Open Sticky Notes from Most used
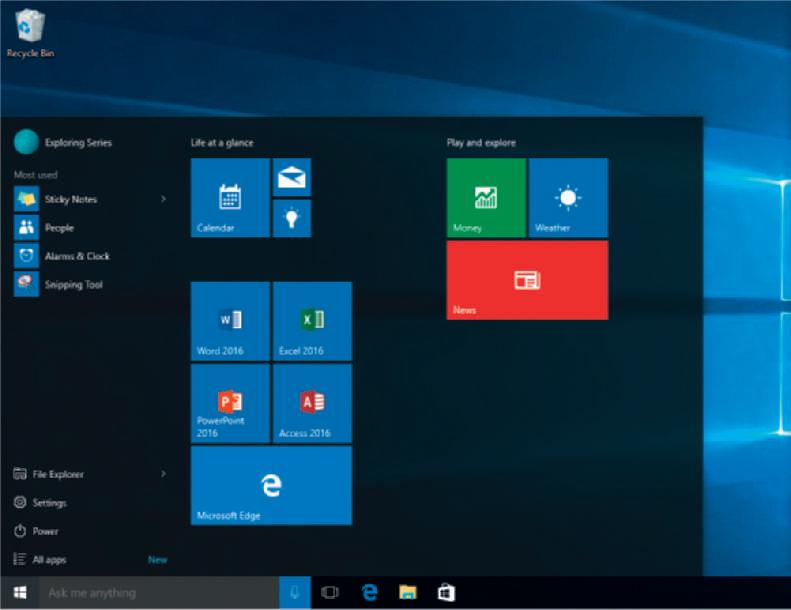 pos(91,199)
